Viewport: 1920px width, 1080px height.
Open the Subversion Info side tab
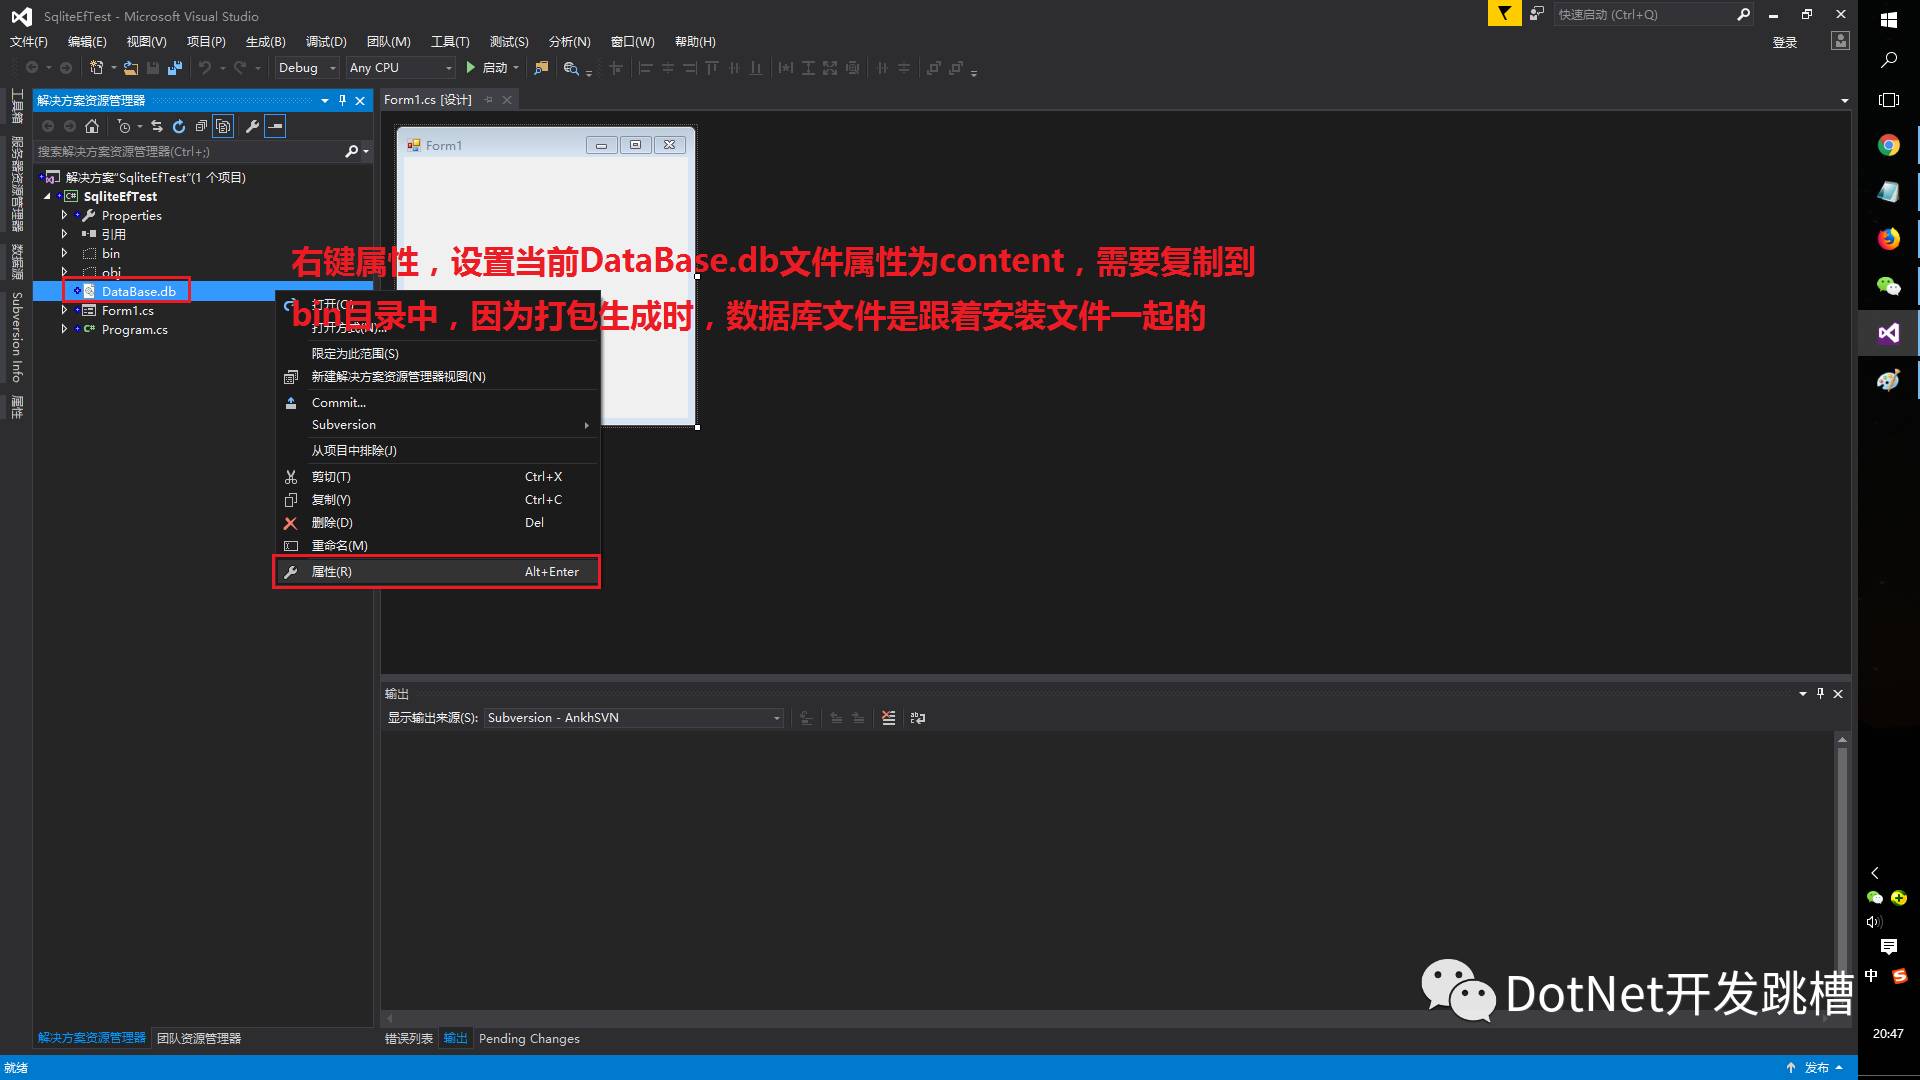click(x=17, y=337)
